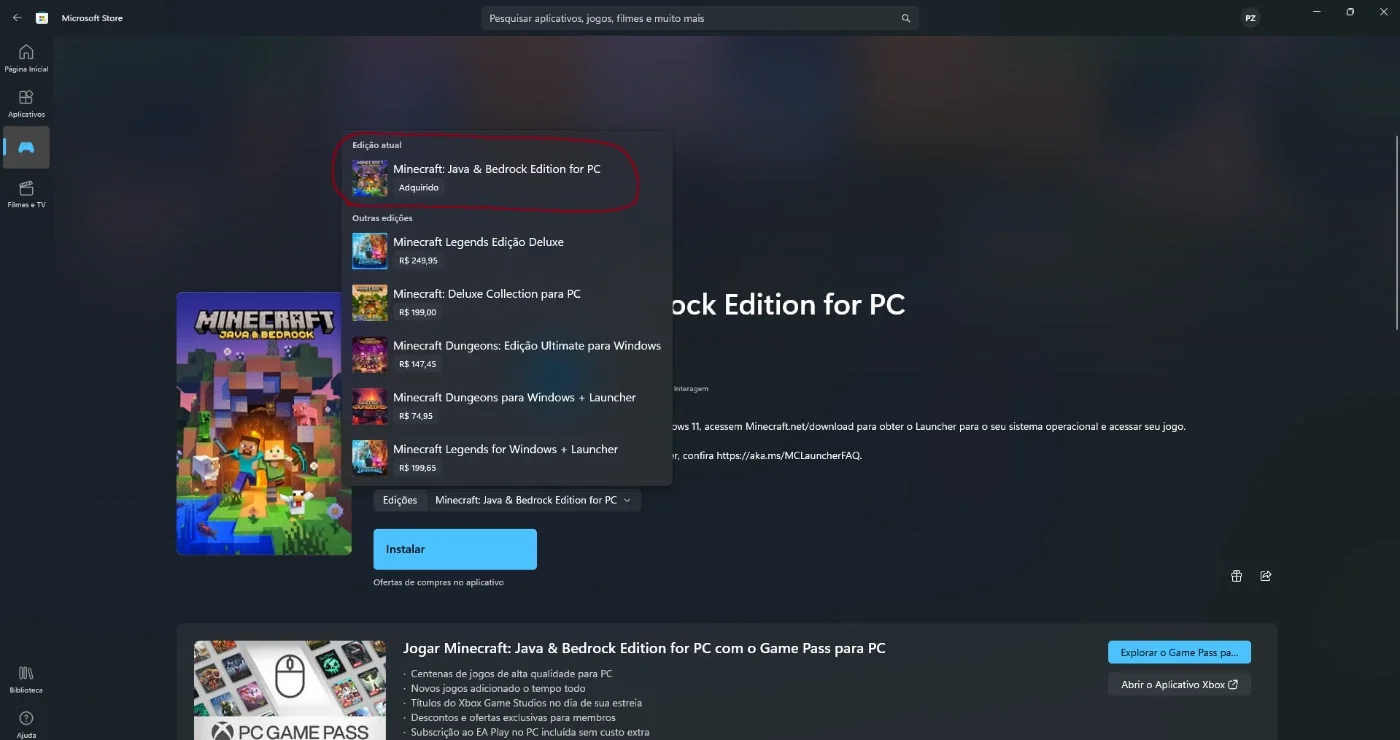This screenshot has height=740, width=1400.
Task: Select the Jogos controller icon
Action: pyautogui.click(x=26, y=148)
